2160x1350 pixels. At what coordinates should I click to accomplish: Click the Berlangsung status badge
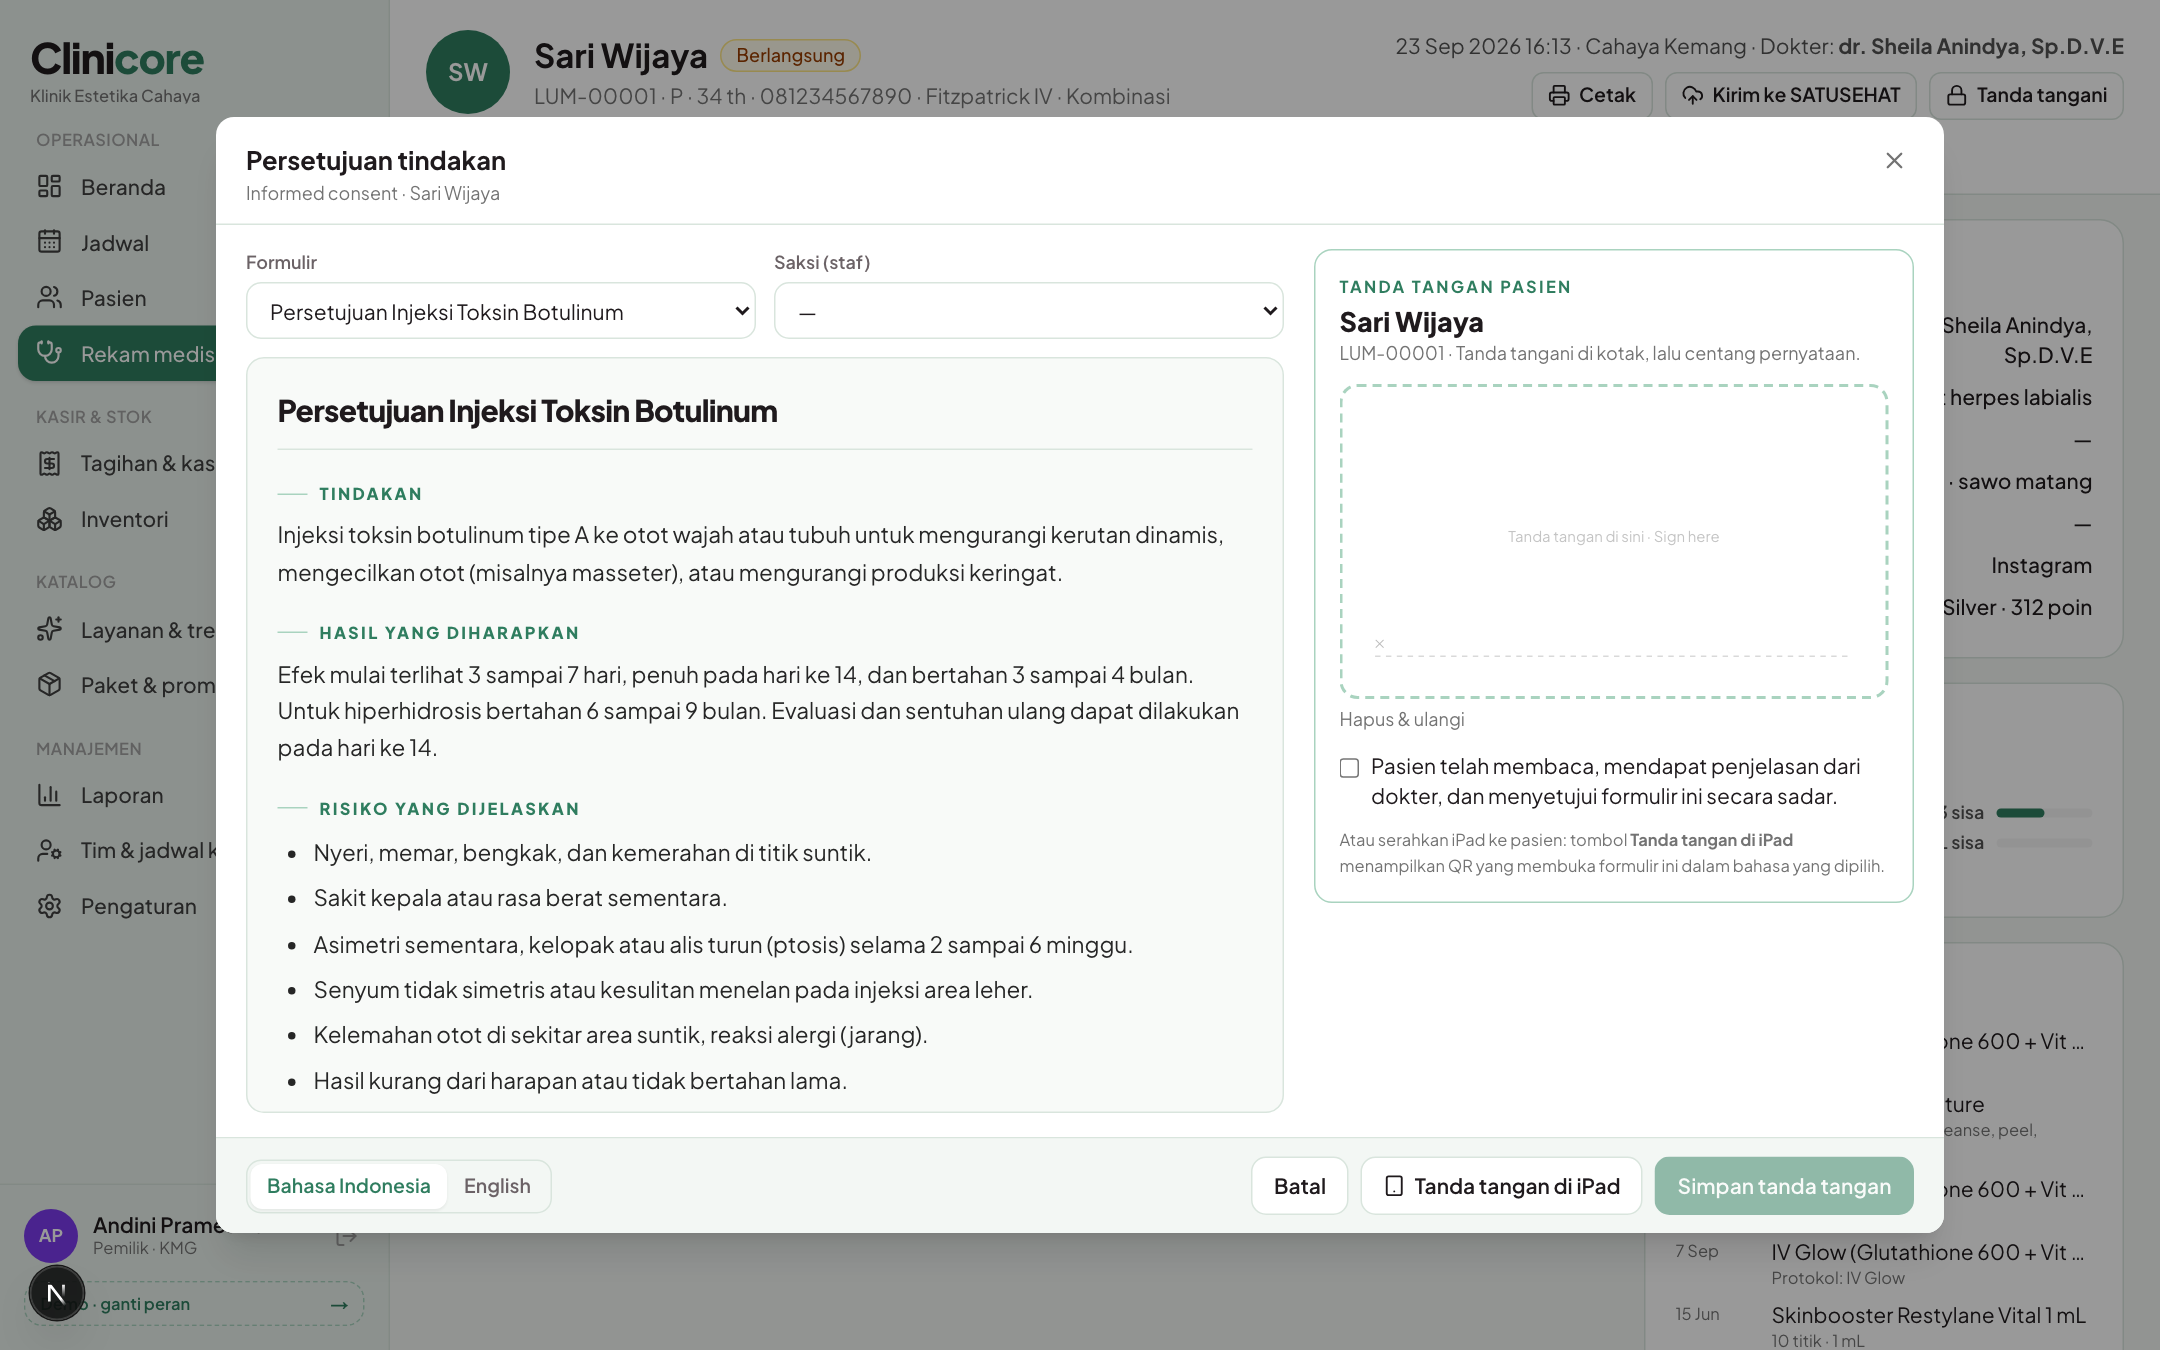click(790, 56)
